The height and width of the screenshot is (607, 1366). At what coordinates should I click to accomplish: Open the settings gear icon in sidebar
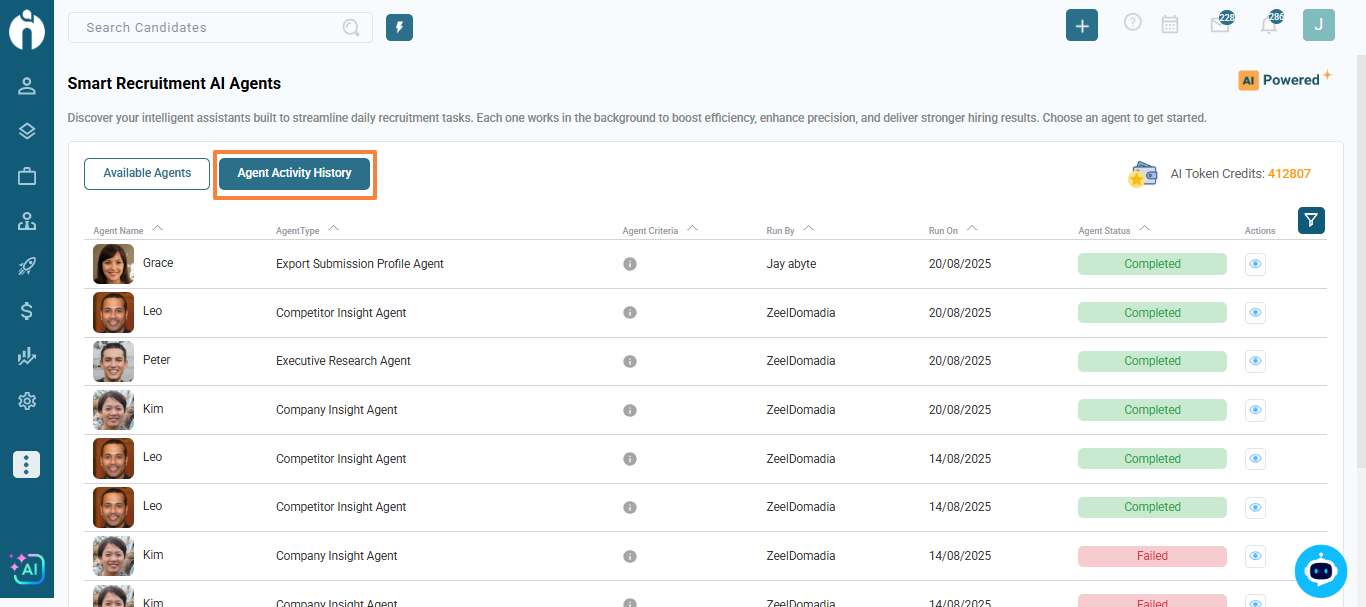pyautogui.click(x=27, y=401)
